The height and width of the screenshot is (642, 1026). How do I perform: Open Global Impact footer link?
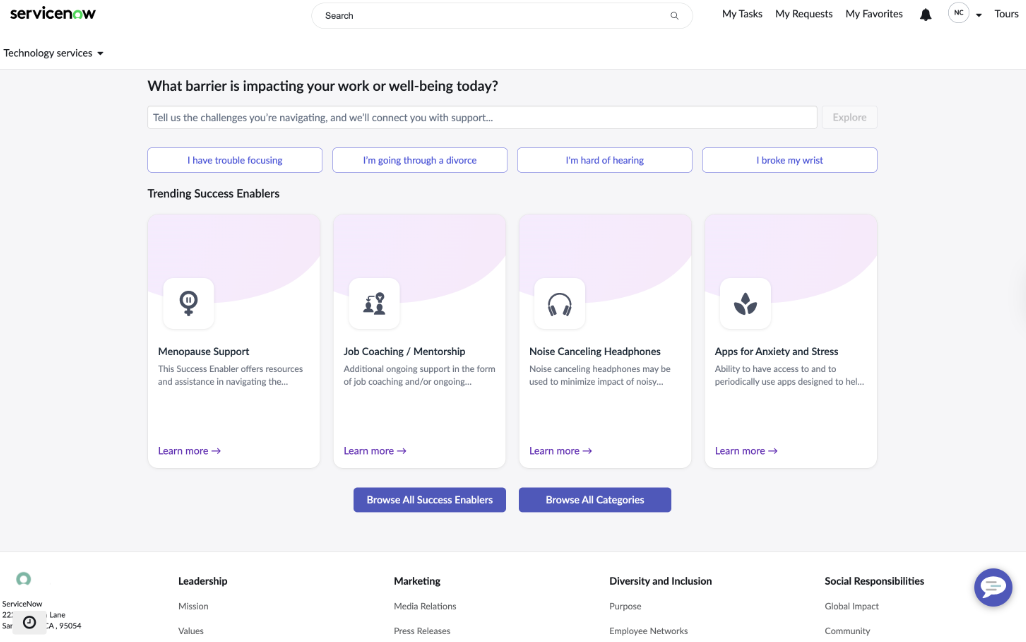(x=851, y=607)
